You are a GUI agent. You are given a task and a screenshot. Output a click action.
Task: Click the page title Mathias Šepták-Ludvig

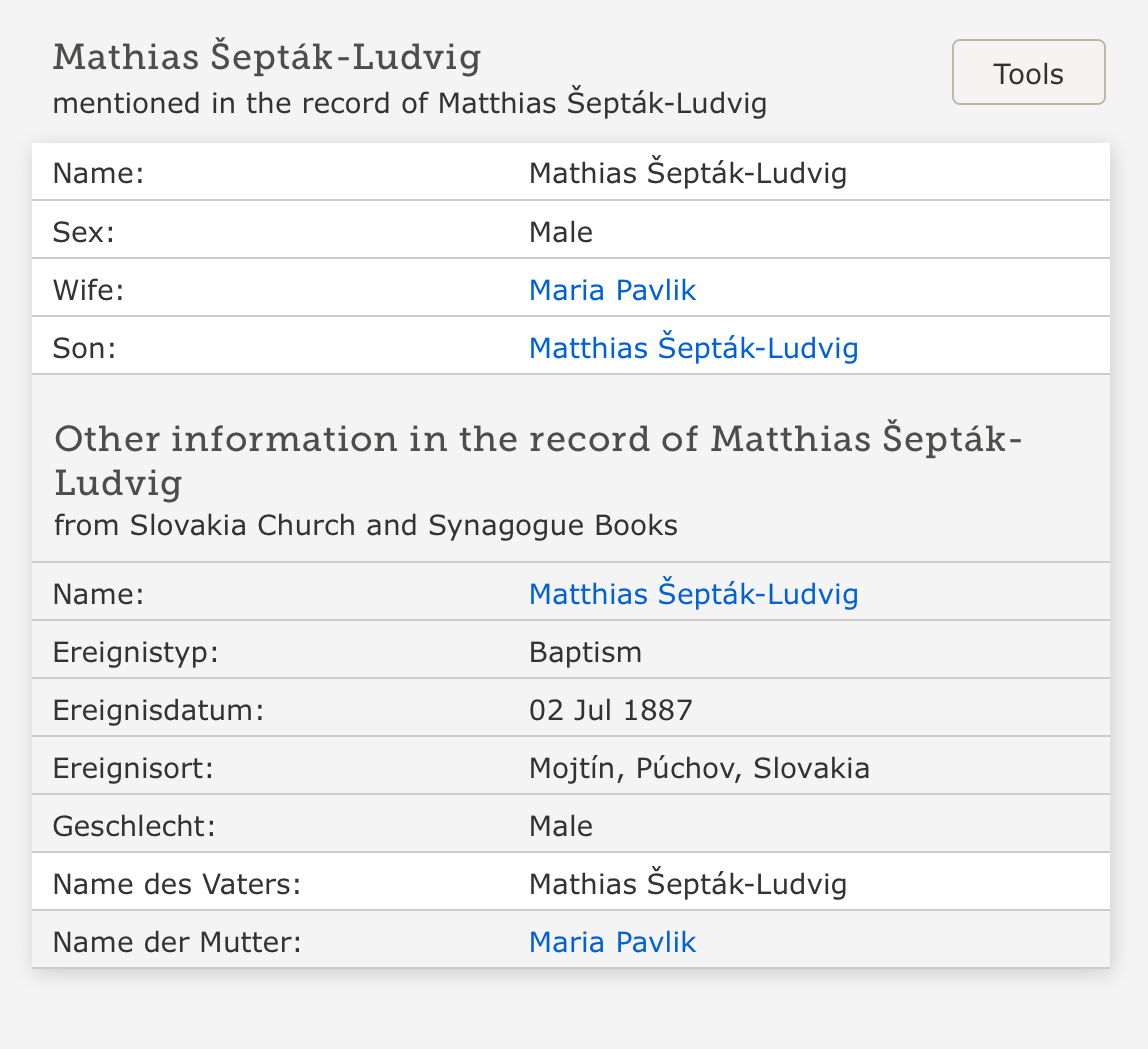click(x=267, y=58)
